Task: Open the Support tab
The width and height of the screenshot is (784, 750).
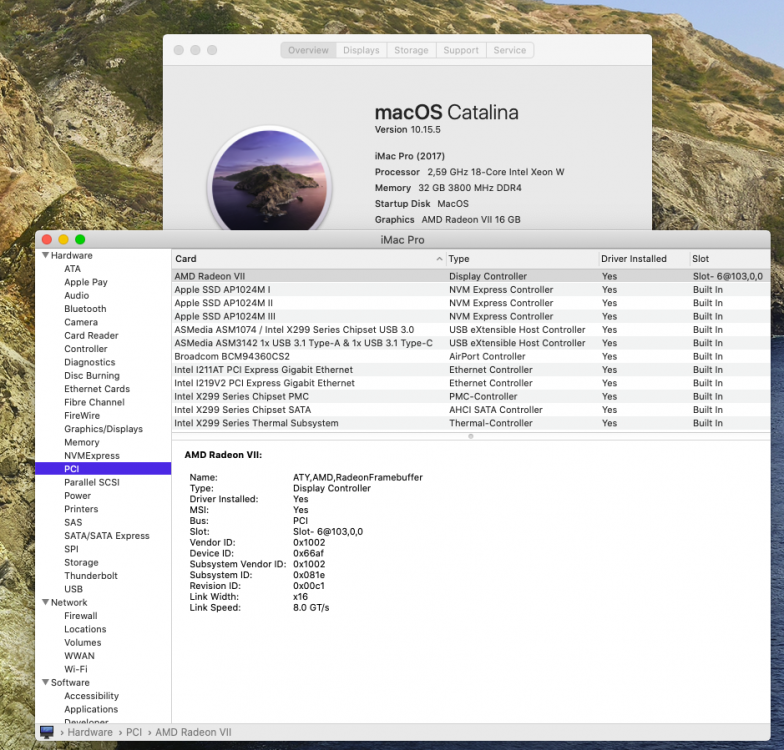Action: coord(460,50)
